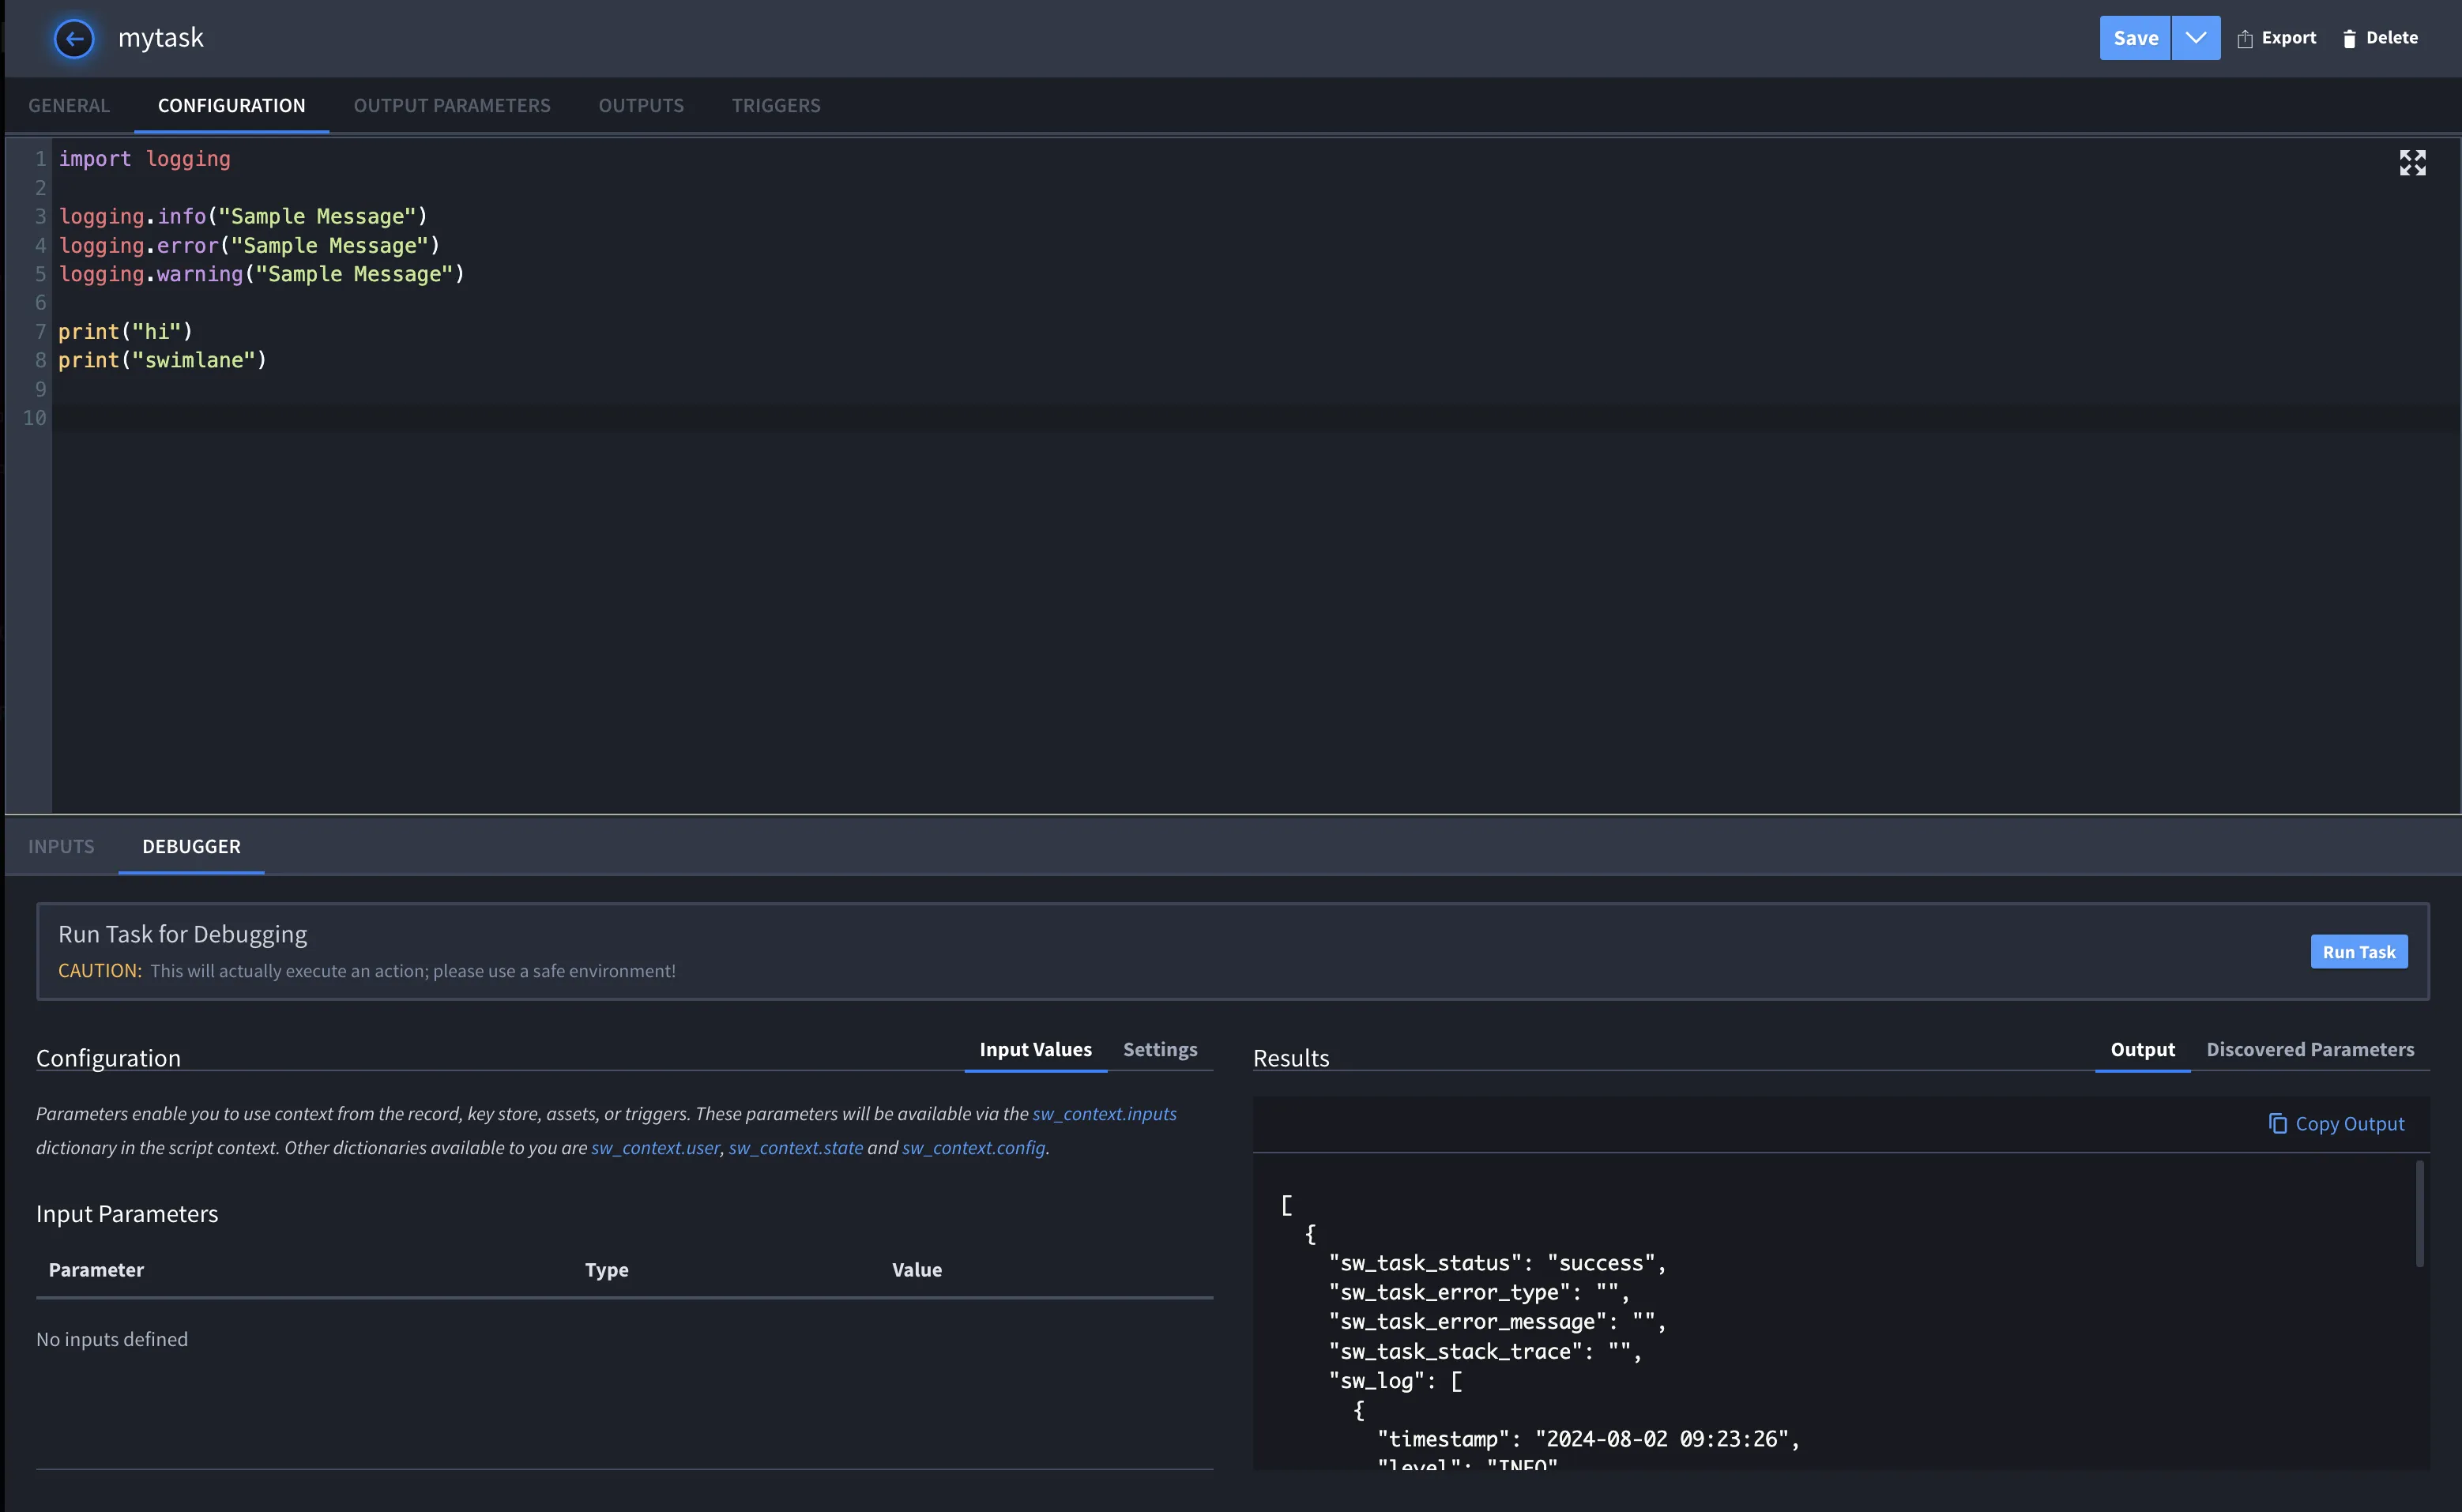Place cursor on empty line 10 in editor

[1256, 418]
